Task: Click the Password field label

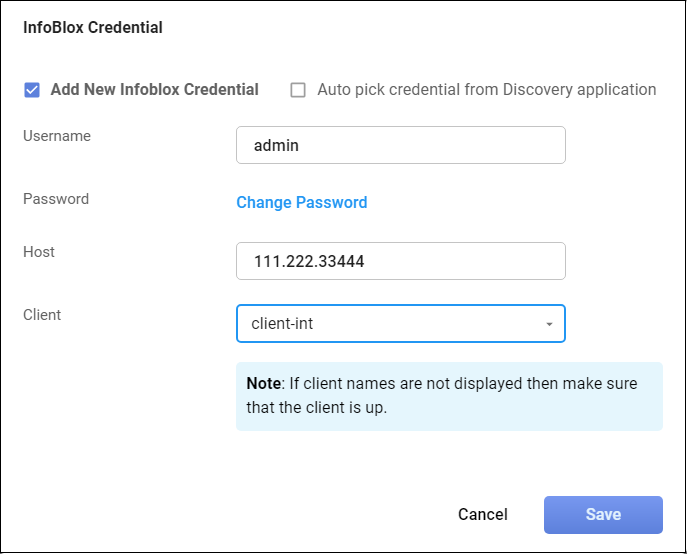Action: (x=56, y=199)
